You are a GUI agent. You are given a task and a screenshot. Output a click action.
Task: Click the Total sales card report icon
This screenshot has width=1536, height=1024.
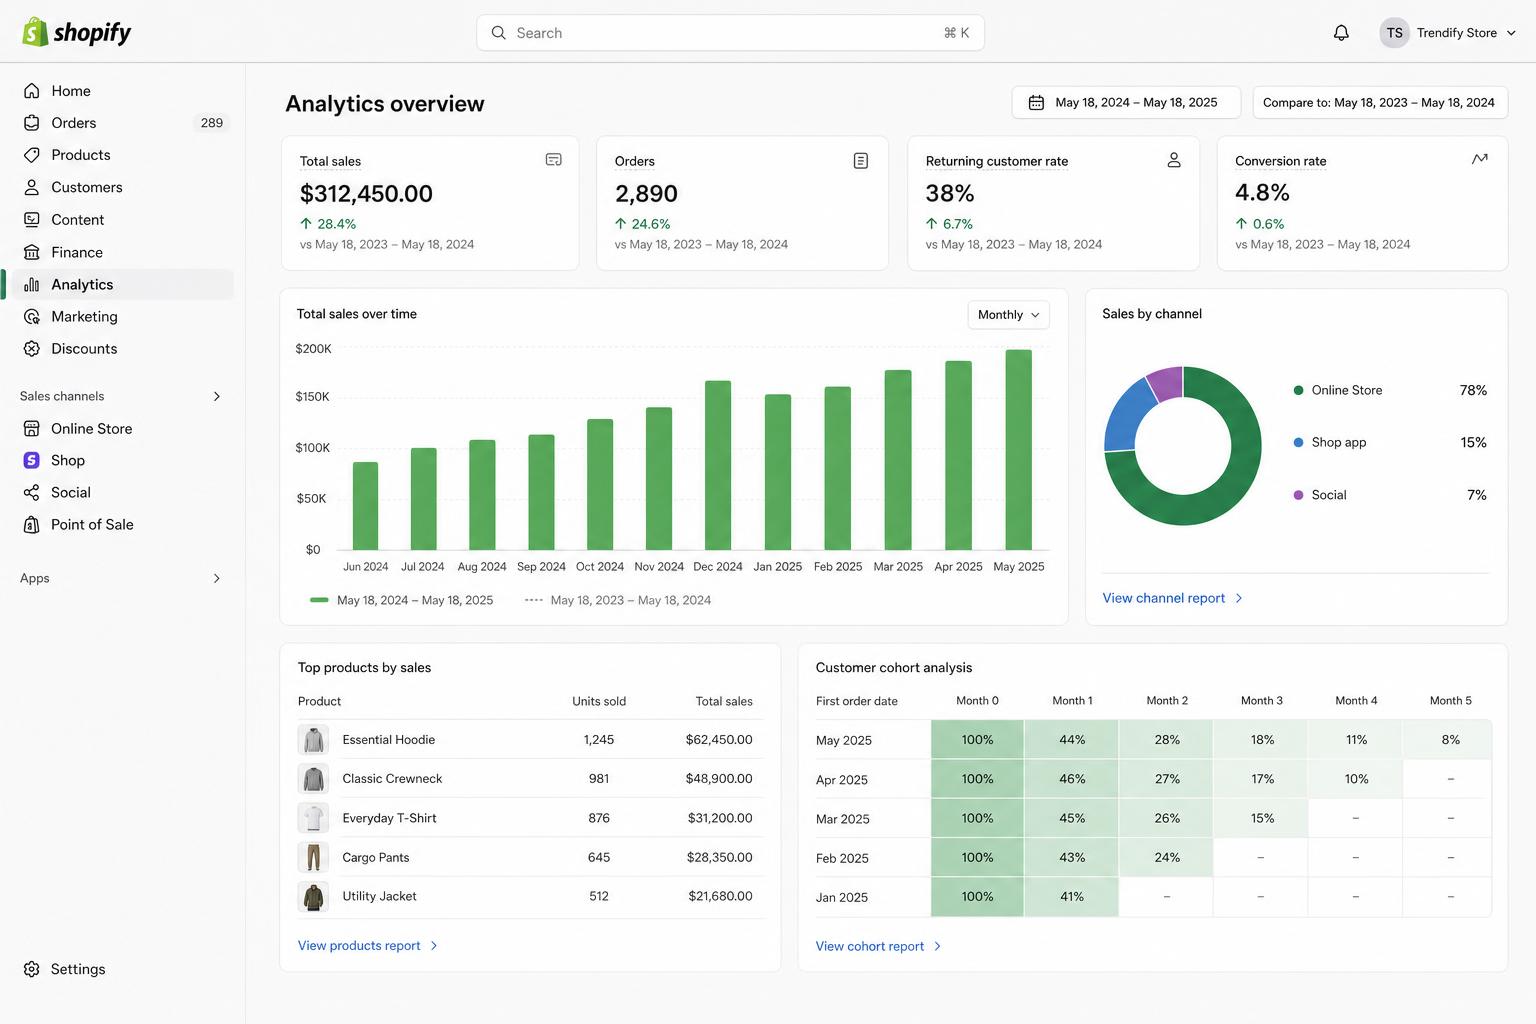(553, 160)
